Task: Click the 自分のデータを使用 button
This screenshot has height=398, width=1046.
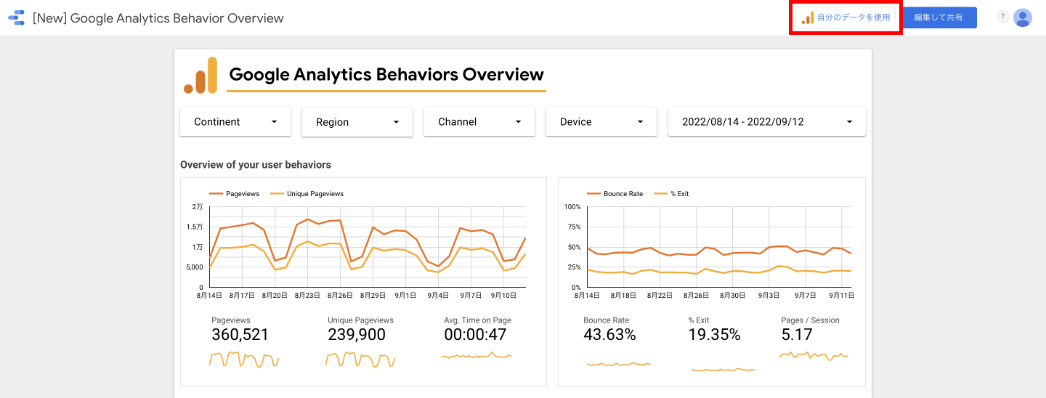Action: click(846, 18)
